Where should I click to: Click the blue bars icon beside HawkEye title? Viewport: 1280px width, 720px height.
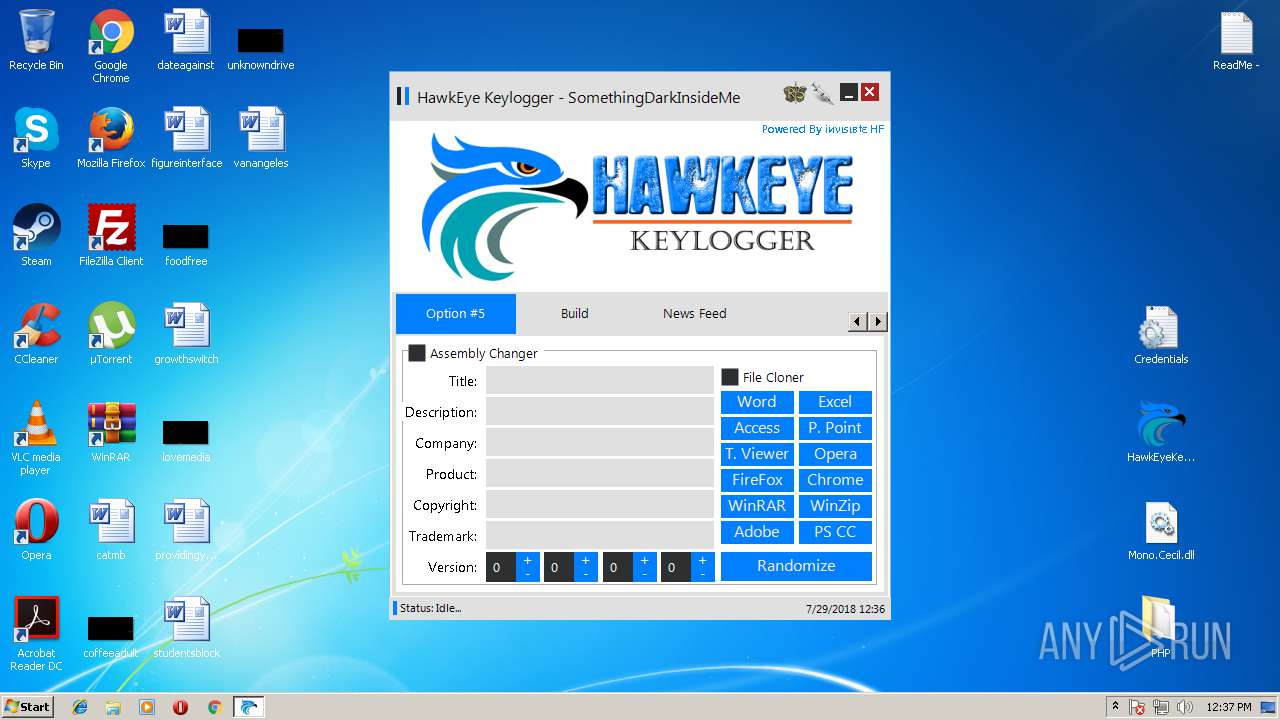(403, 96)
